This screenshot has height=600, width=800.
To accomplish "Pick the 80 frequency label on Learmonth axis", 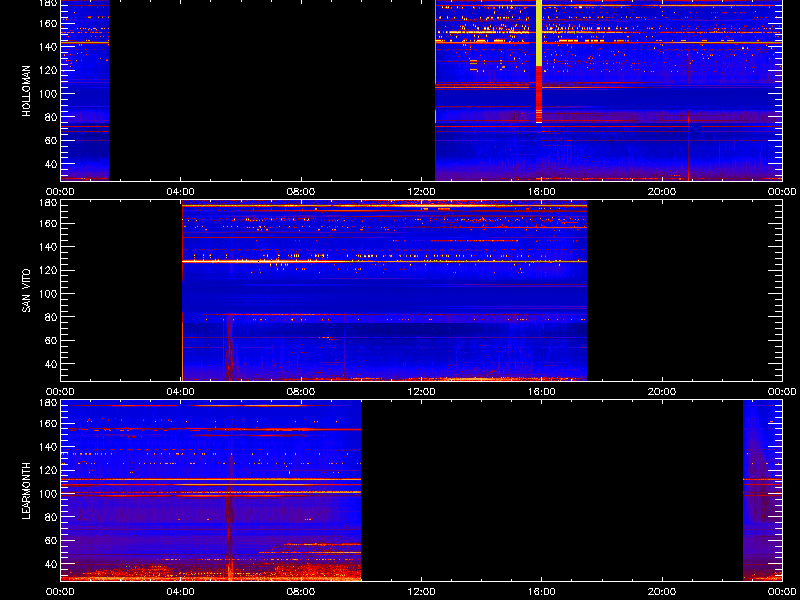I will pos(51,517).
